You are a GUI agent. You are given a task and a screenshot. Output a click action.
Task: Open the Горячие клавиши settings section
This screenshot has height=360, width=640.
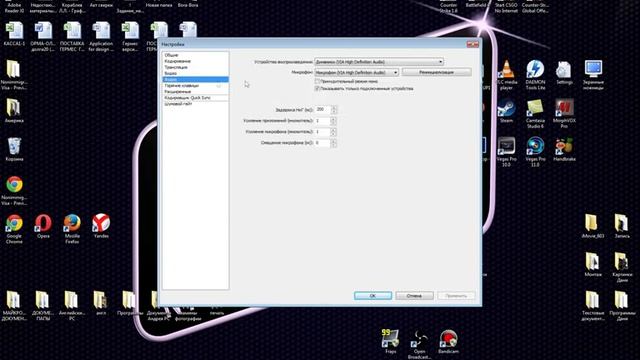point(196,86)
